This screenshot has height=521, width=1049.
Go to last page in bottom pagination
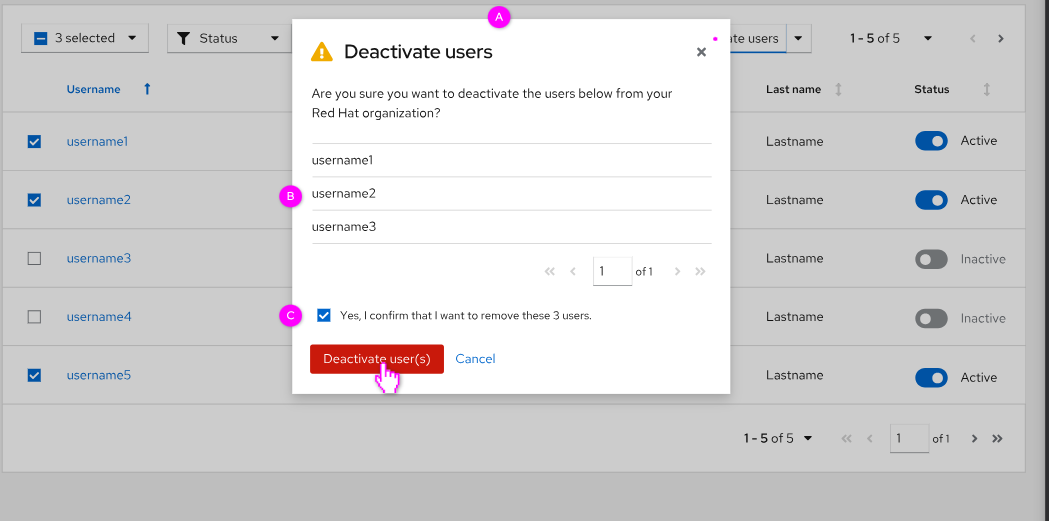[997, 439]
